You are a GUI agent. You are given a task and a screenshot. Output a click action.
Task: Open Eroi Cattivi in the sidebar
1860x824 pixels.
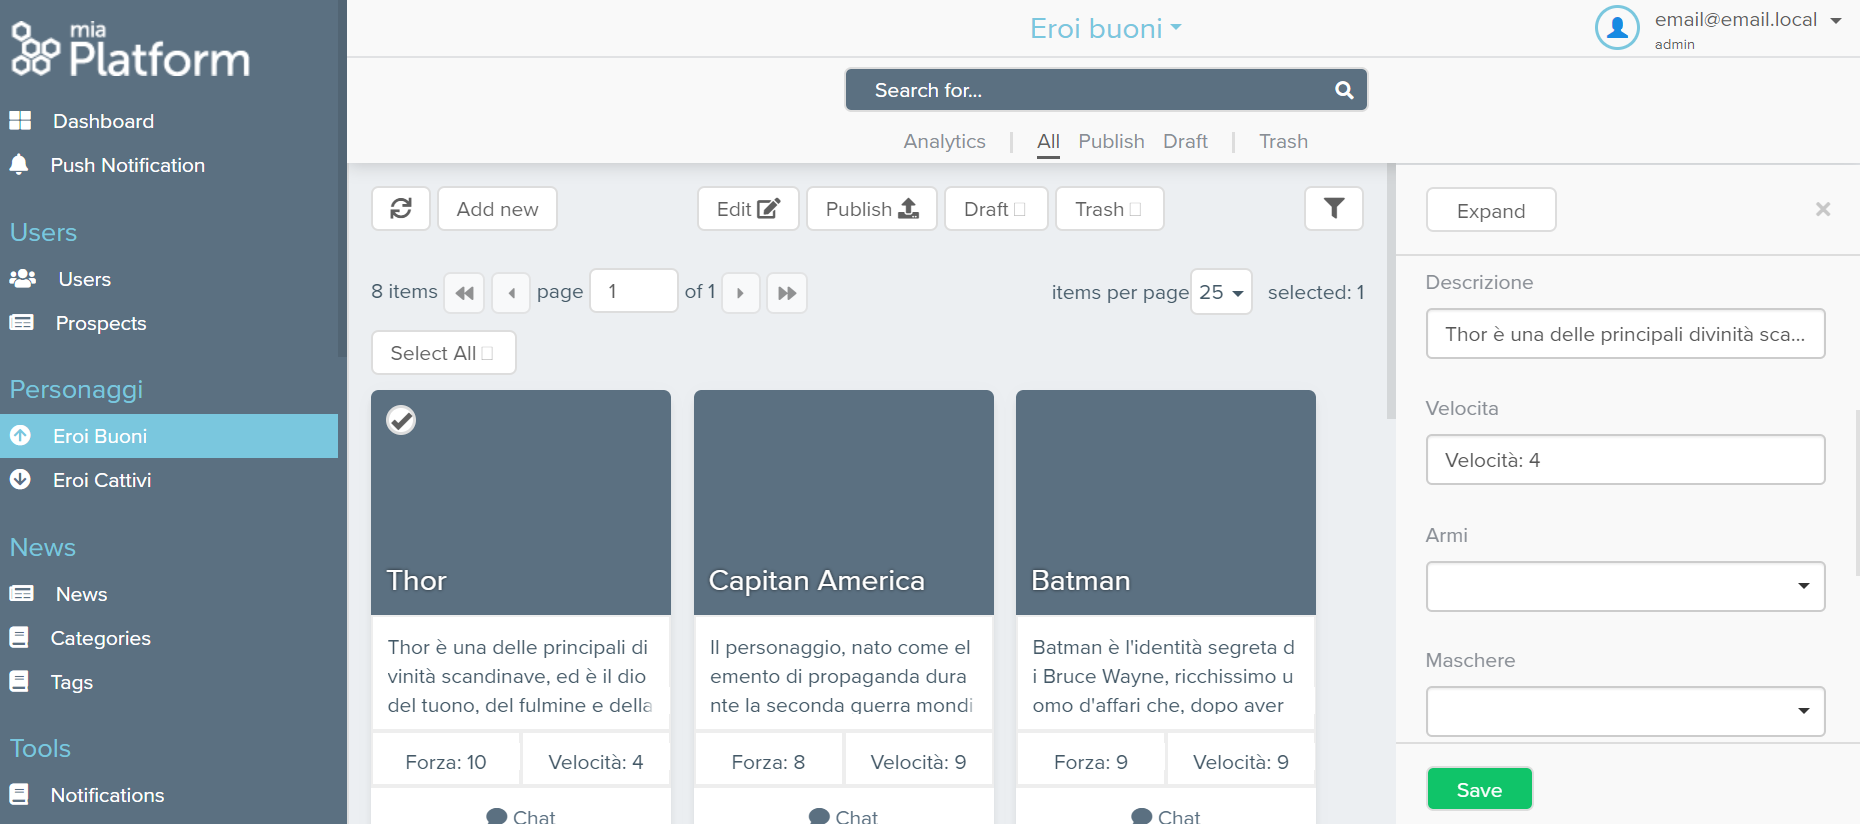(x=102, y=480)
